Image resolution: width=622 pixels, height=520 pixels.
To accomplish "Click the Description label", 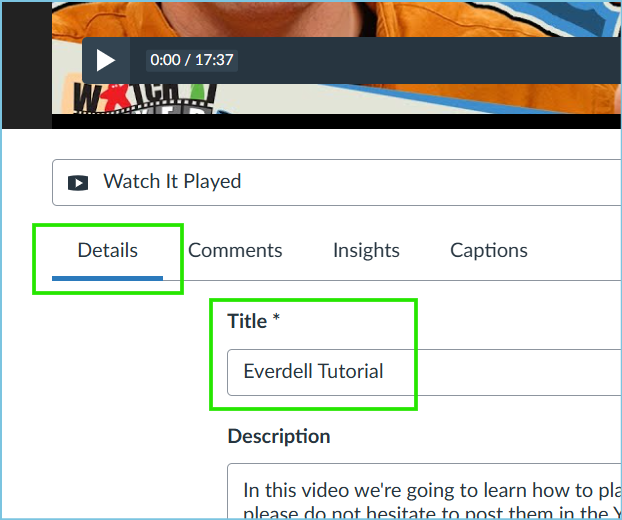I will (279, 436).
